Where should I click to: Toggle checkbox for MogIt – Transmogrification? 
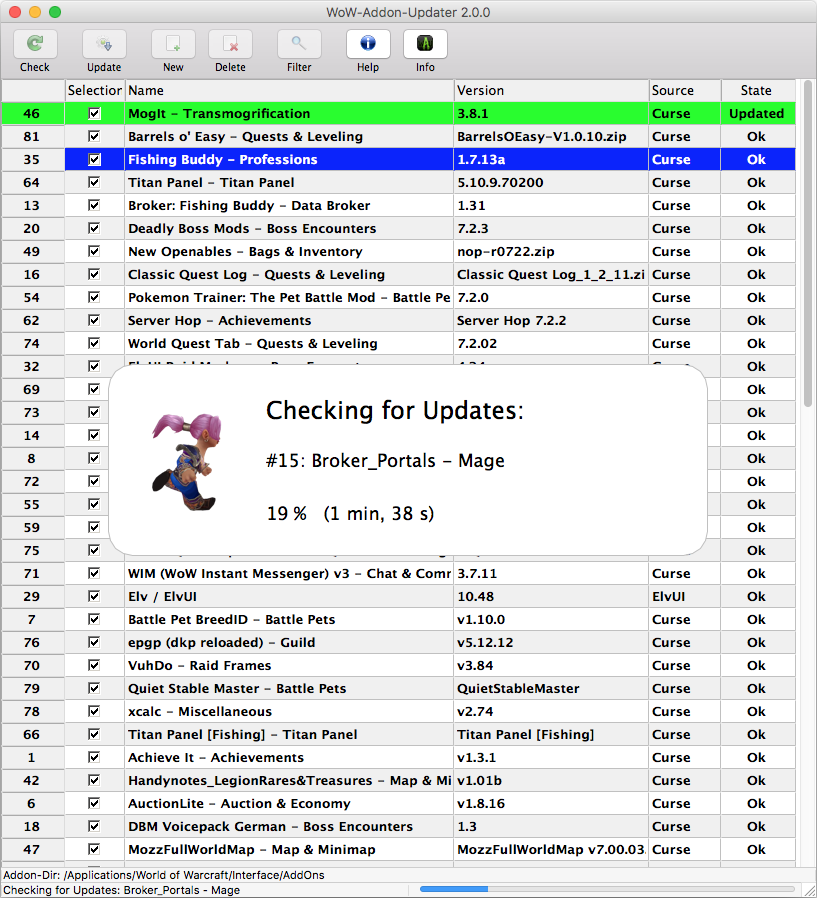pos(94,113)
